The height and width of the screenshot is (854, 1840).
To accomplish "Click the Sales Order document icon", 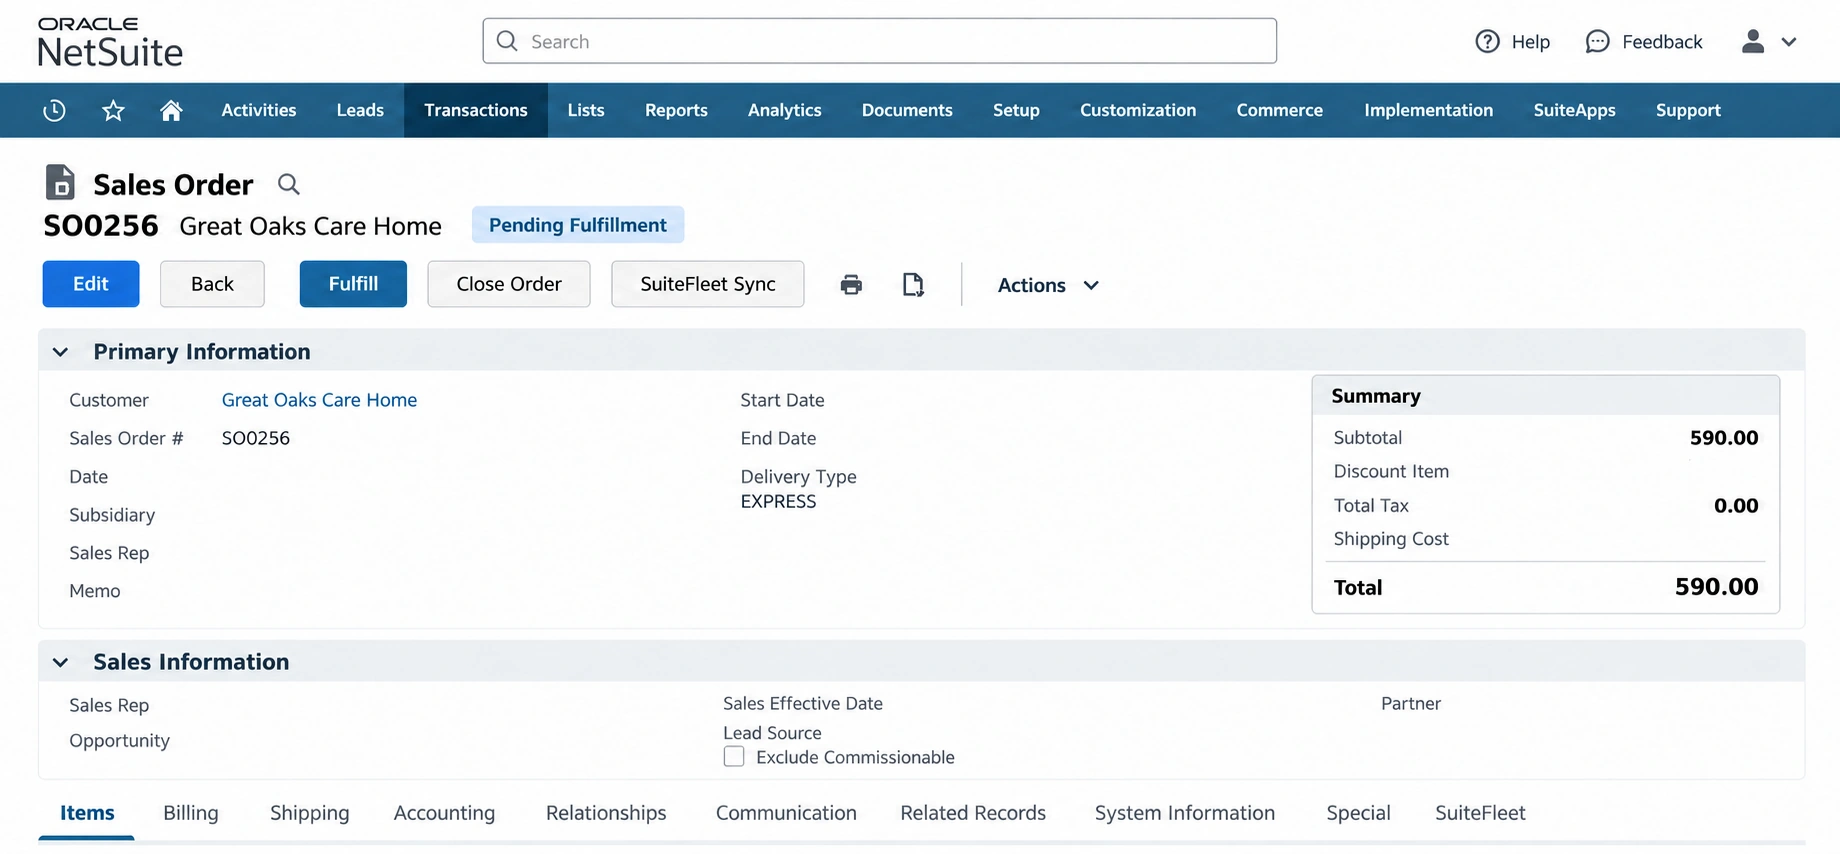I will click(60, 183).
